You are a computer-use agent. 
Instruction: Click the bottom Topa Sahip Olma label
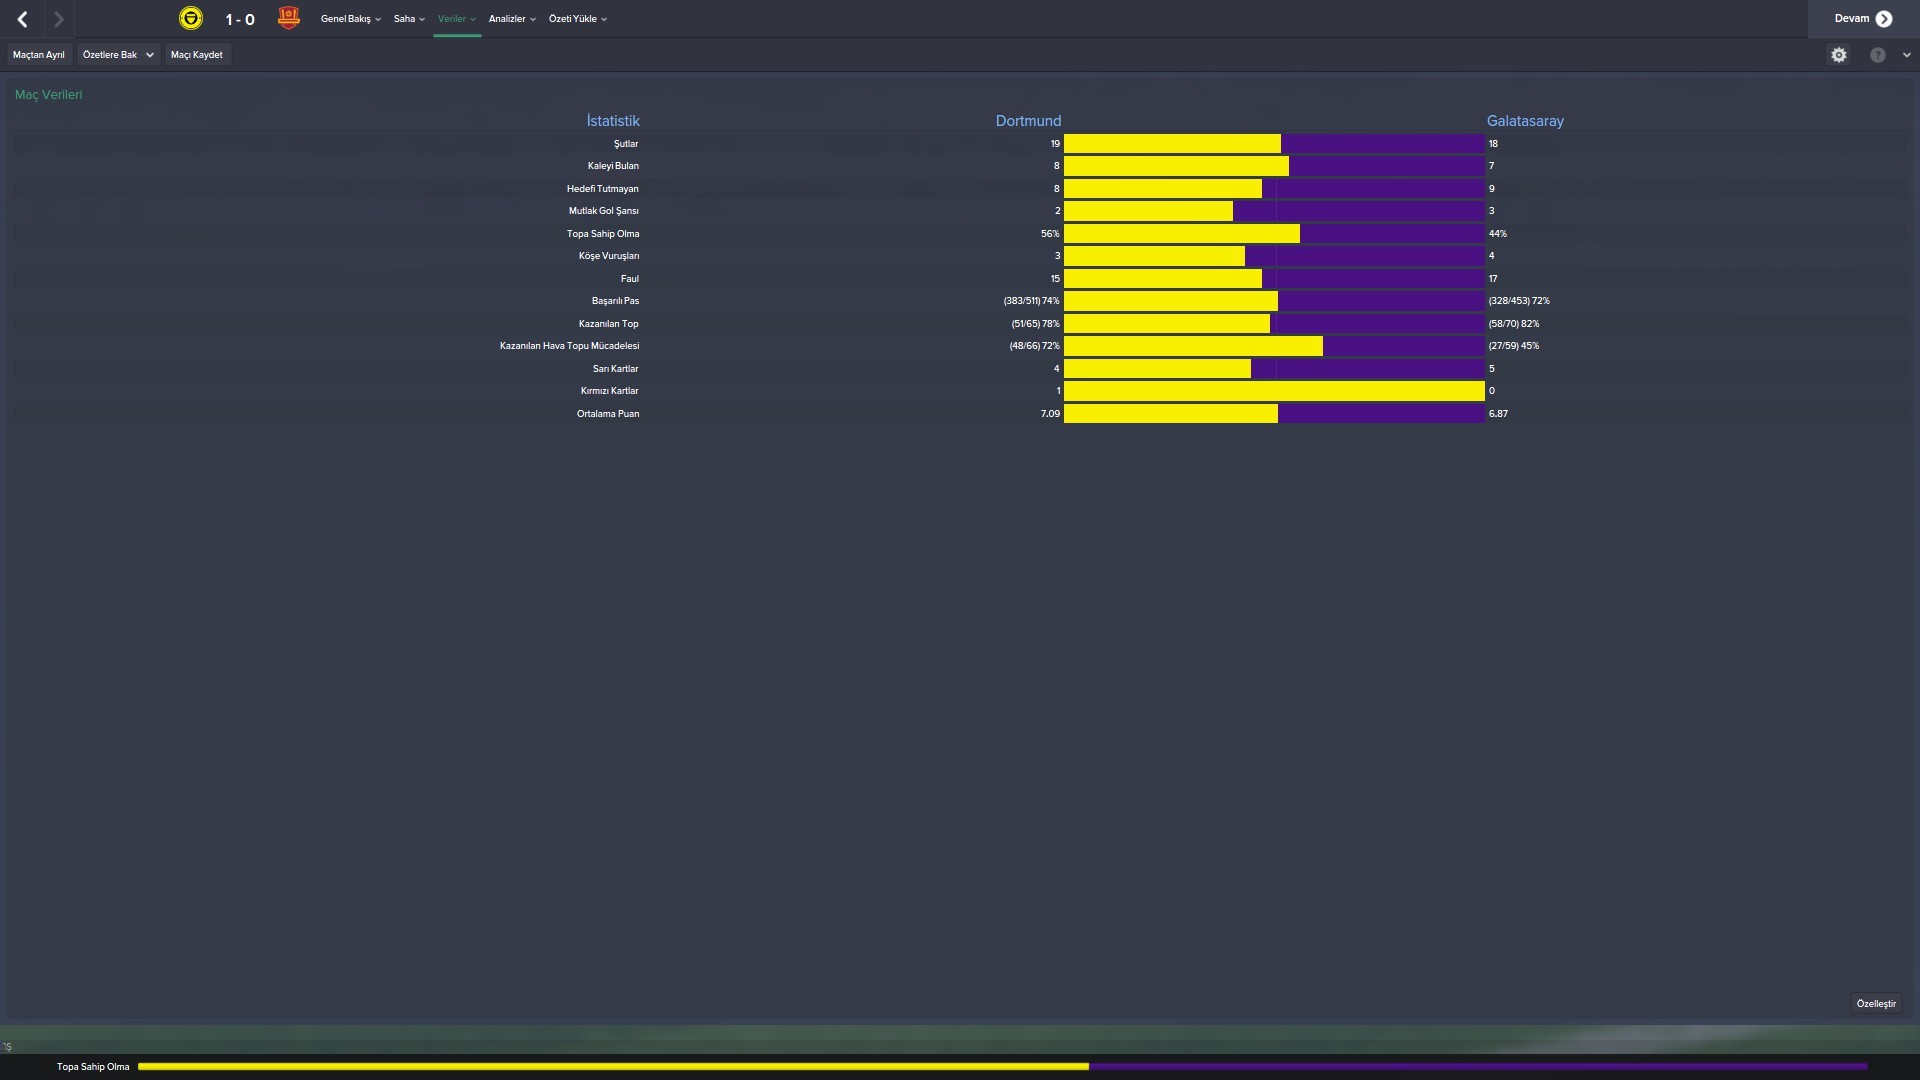click(93, 1067)
